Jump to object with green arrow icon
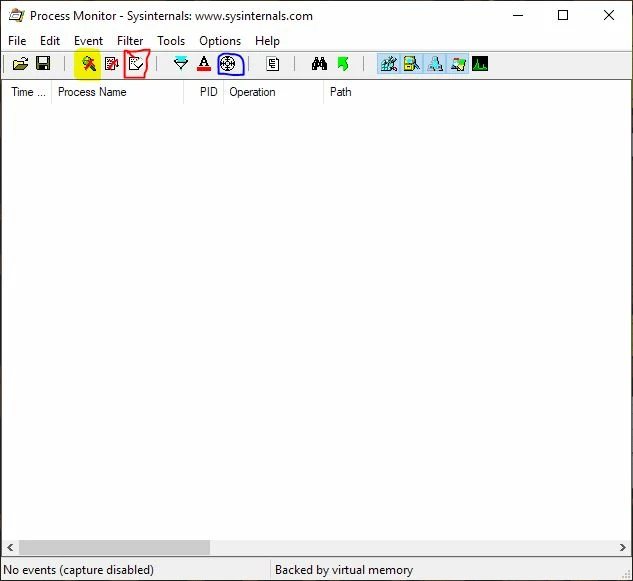Viewport: 633px width, 581px height. click(x=343, y=64)
